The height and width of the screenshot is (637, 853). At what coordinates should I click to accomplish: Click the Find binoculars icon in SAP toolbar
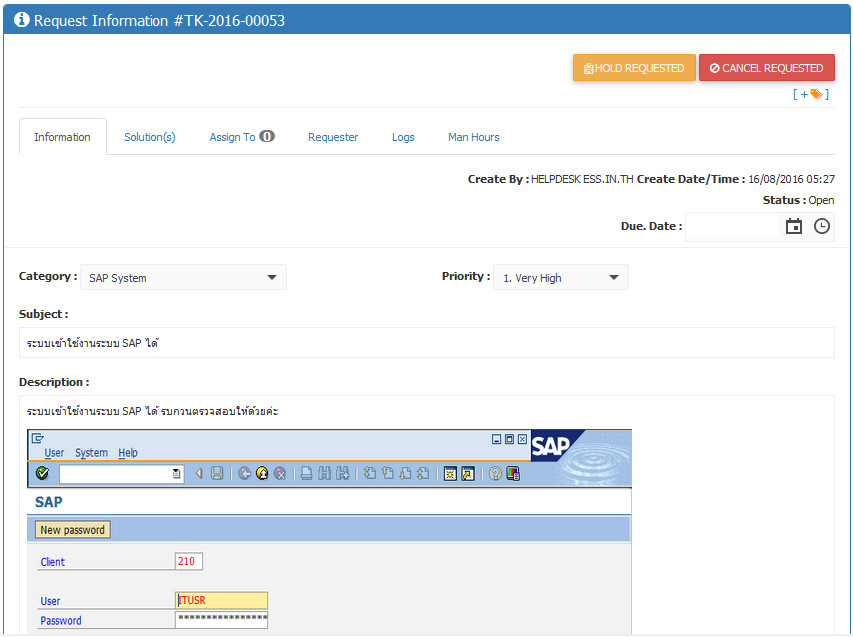(325, 473)
